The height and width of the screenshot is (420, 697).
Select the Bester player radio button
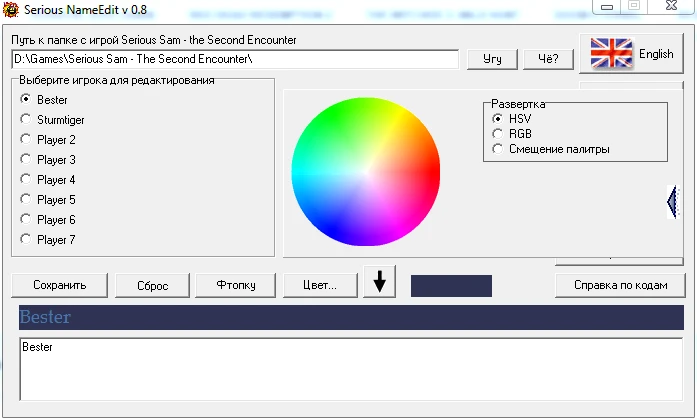pos(26,100)
